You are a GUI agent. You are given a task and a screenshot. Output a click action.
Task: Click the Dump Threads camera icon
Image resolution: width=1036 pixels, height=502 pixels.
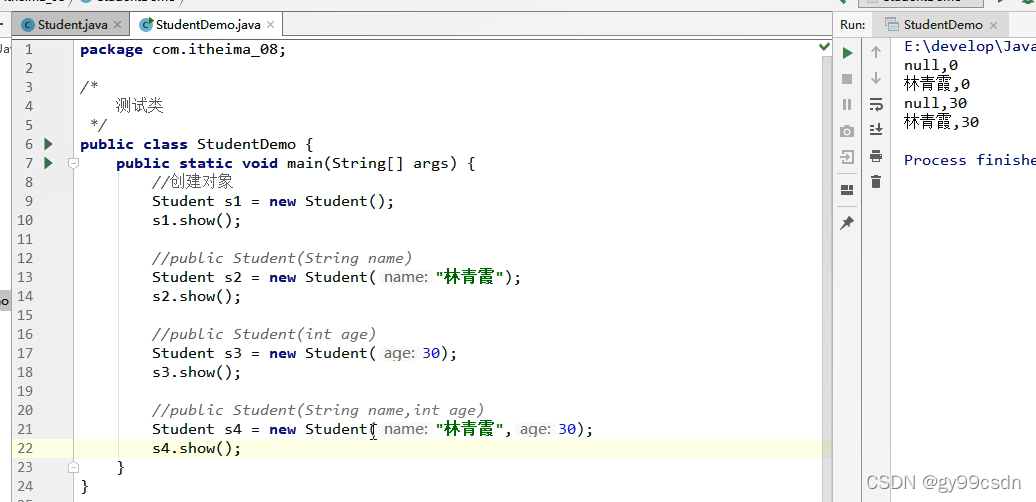click(847, 131)
